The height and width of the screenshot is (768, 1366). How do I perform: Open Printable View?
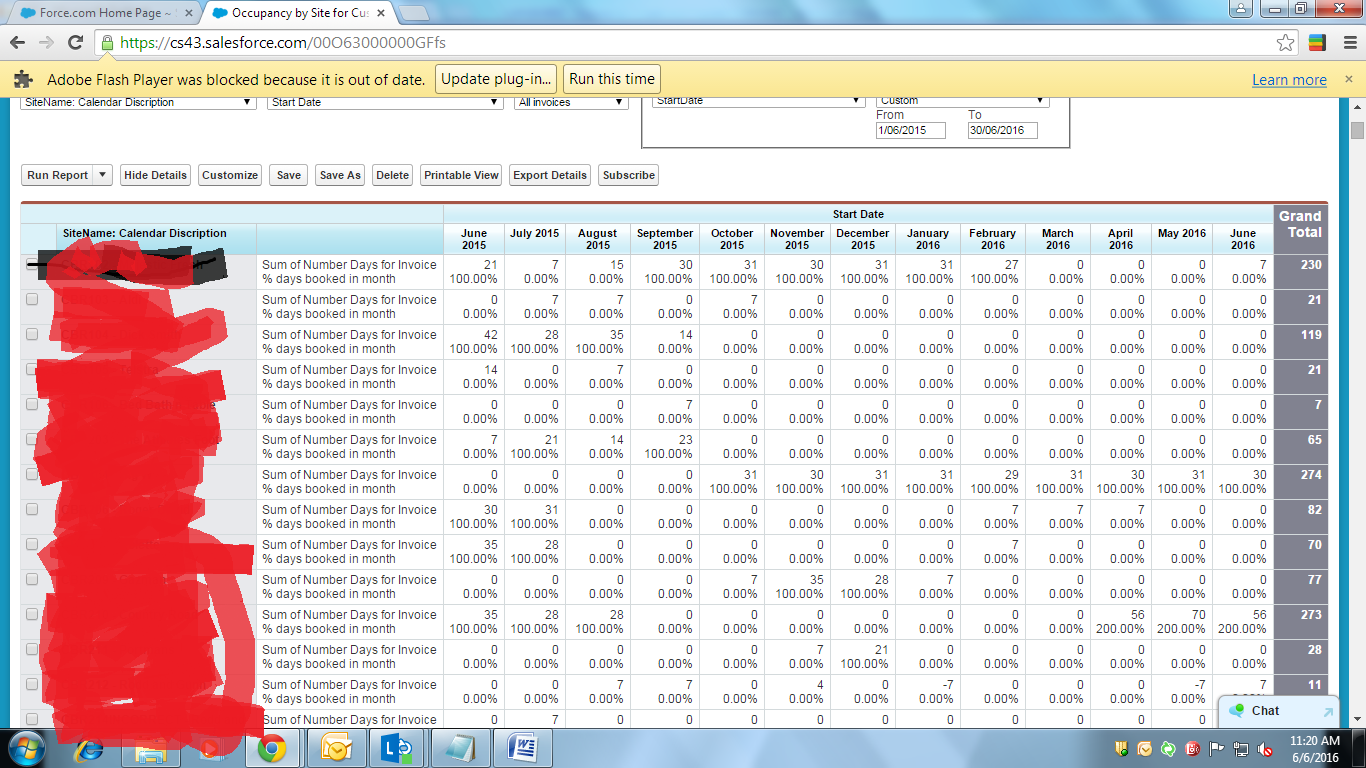point(461,175)
